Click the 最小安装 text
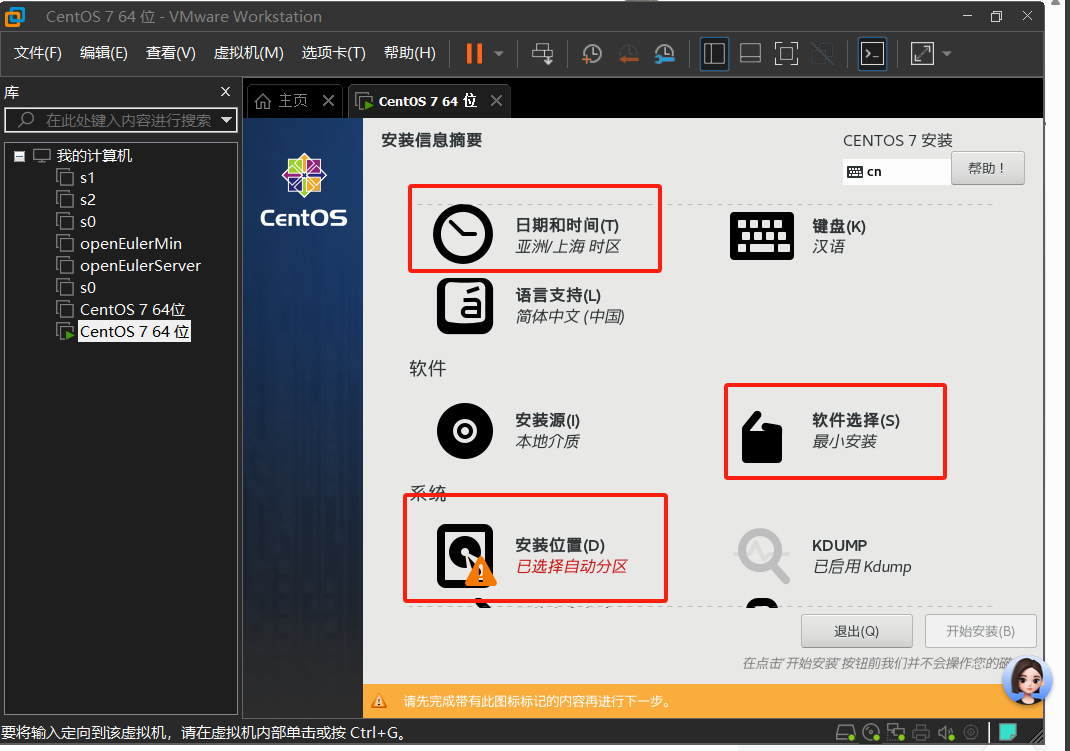Screen dimensions: 1070x751 (x=843, y=442)
